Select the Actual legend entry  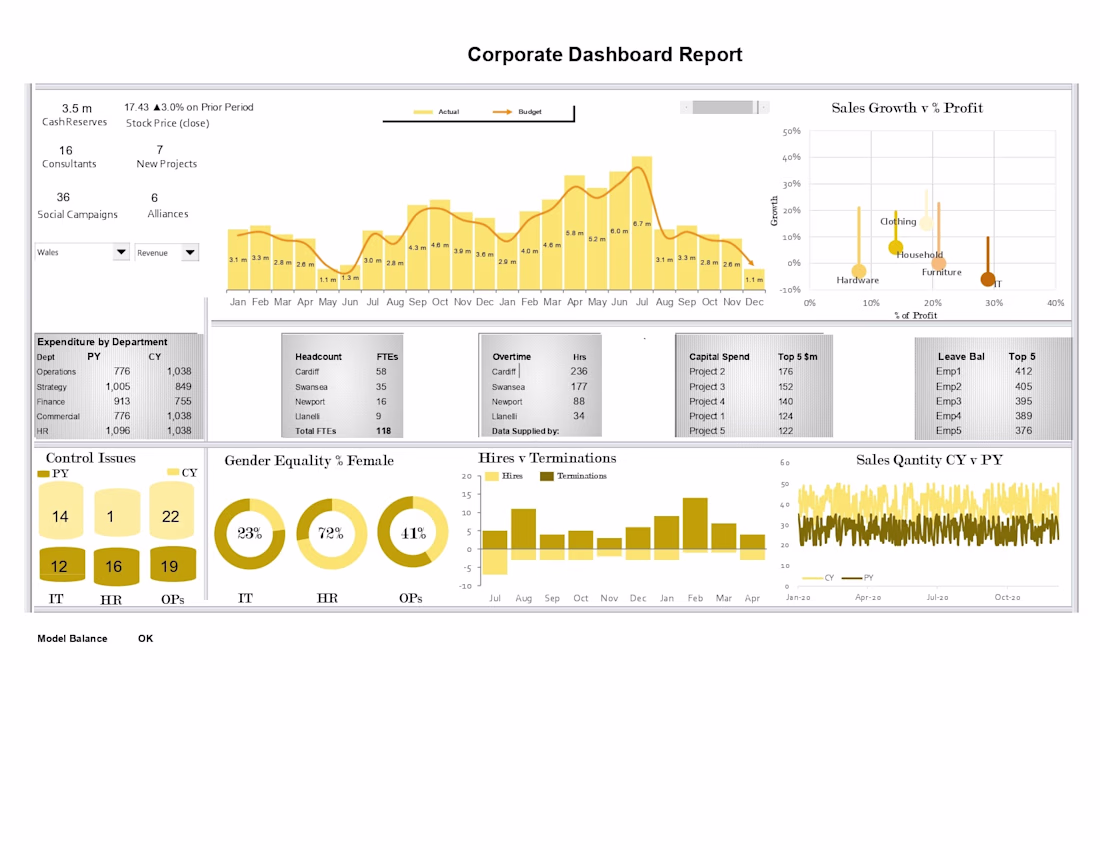point(436,112)
